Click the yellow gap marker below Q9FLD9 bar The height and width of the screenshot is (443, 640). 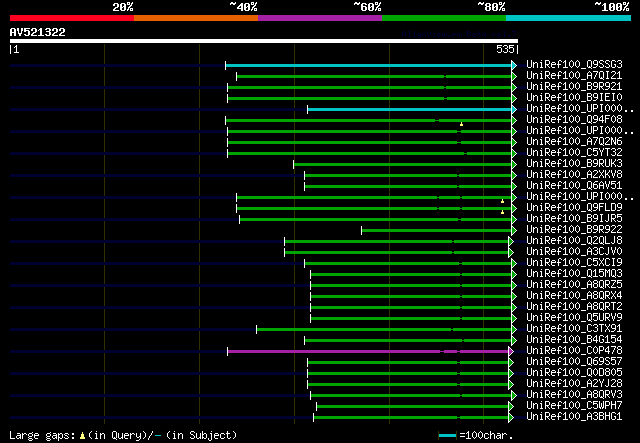pos(502,212)
